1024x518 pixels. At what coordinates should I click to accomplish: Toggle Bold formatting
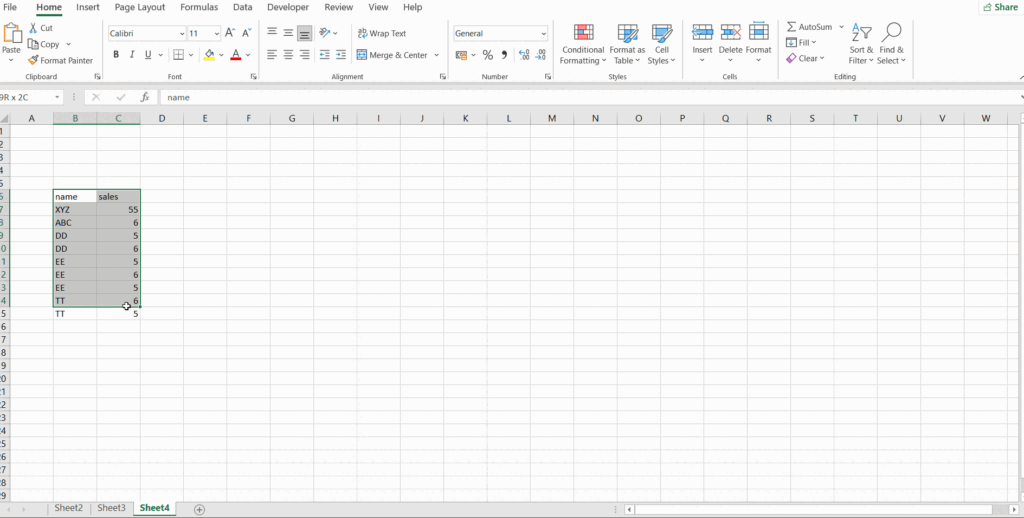click(x=116, y=55)
